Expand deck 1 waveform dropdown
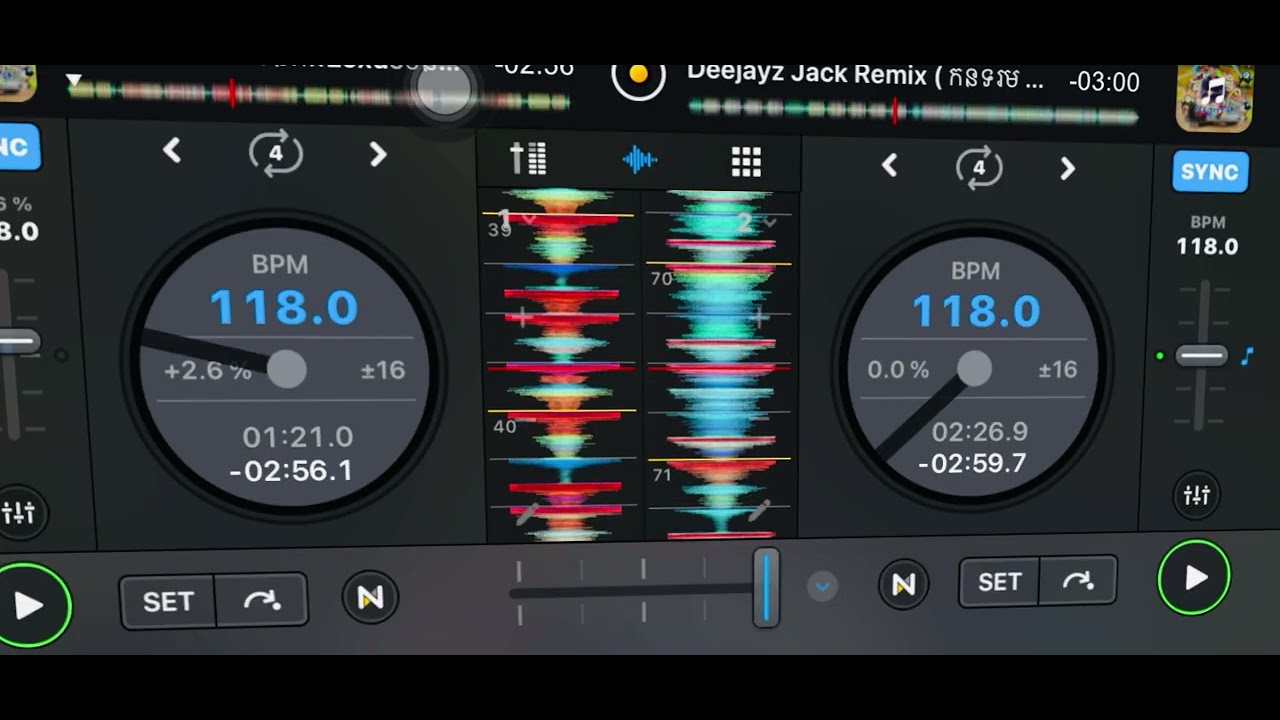 click(530, 219)
